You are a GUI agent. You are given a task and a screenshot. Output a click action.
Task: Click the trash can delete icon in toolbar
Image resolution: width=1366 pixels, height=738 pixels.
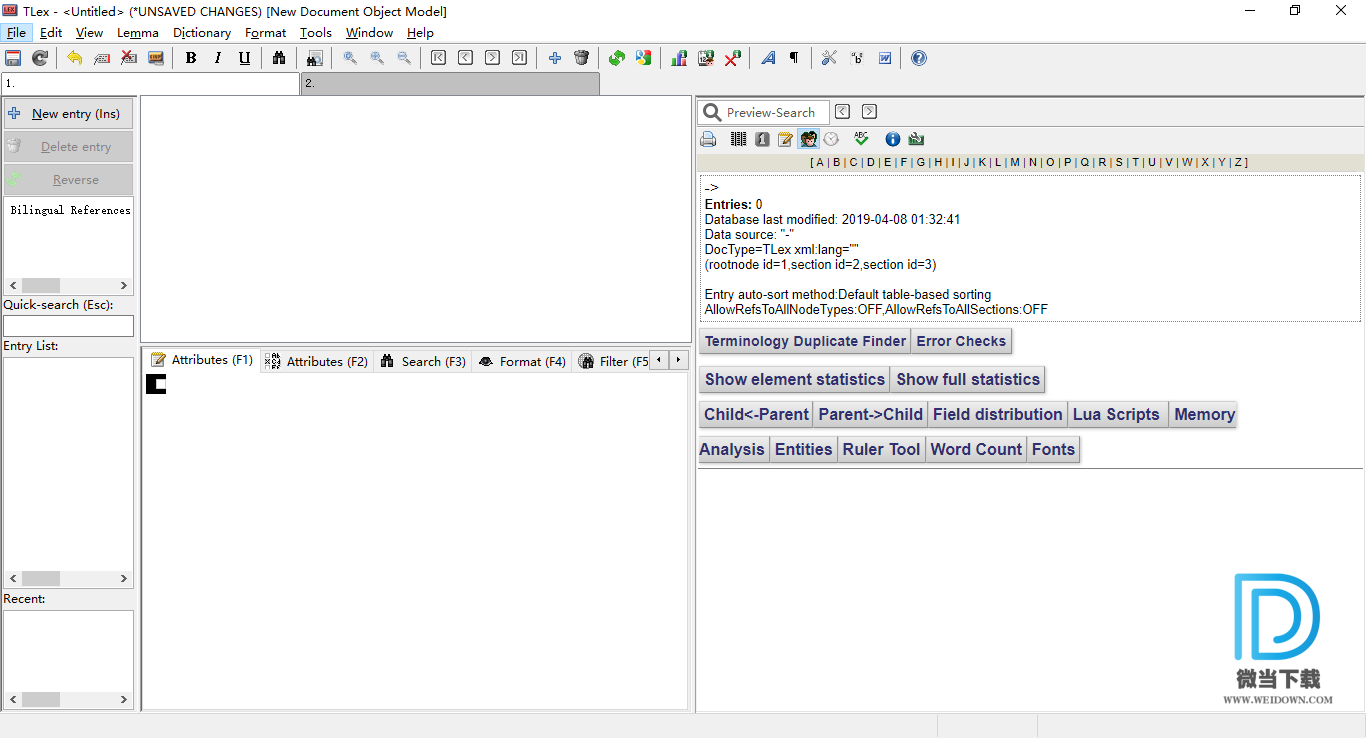581,58
